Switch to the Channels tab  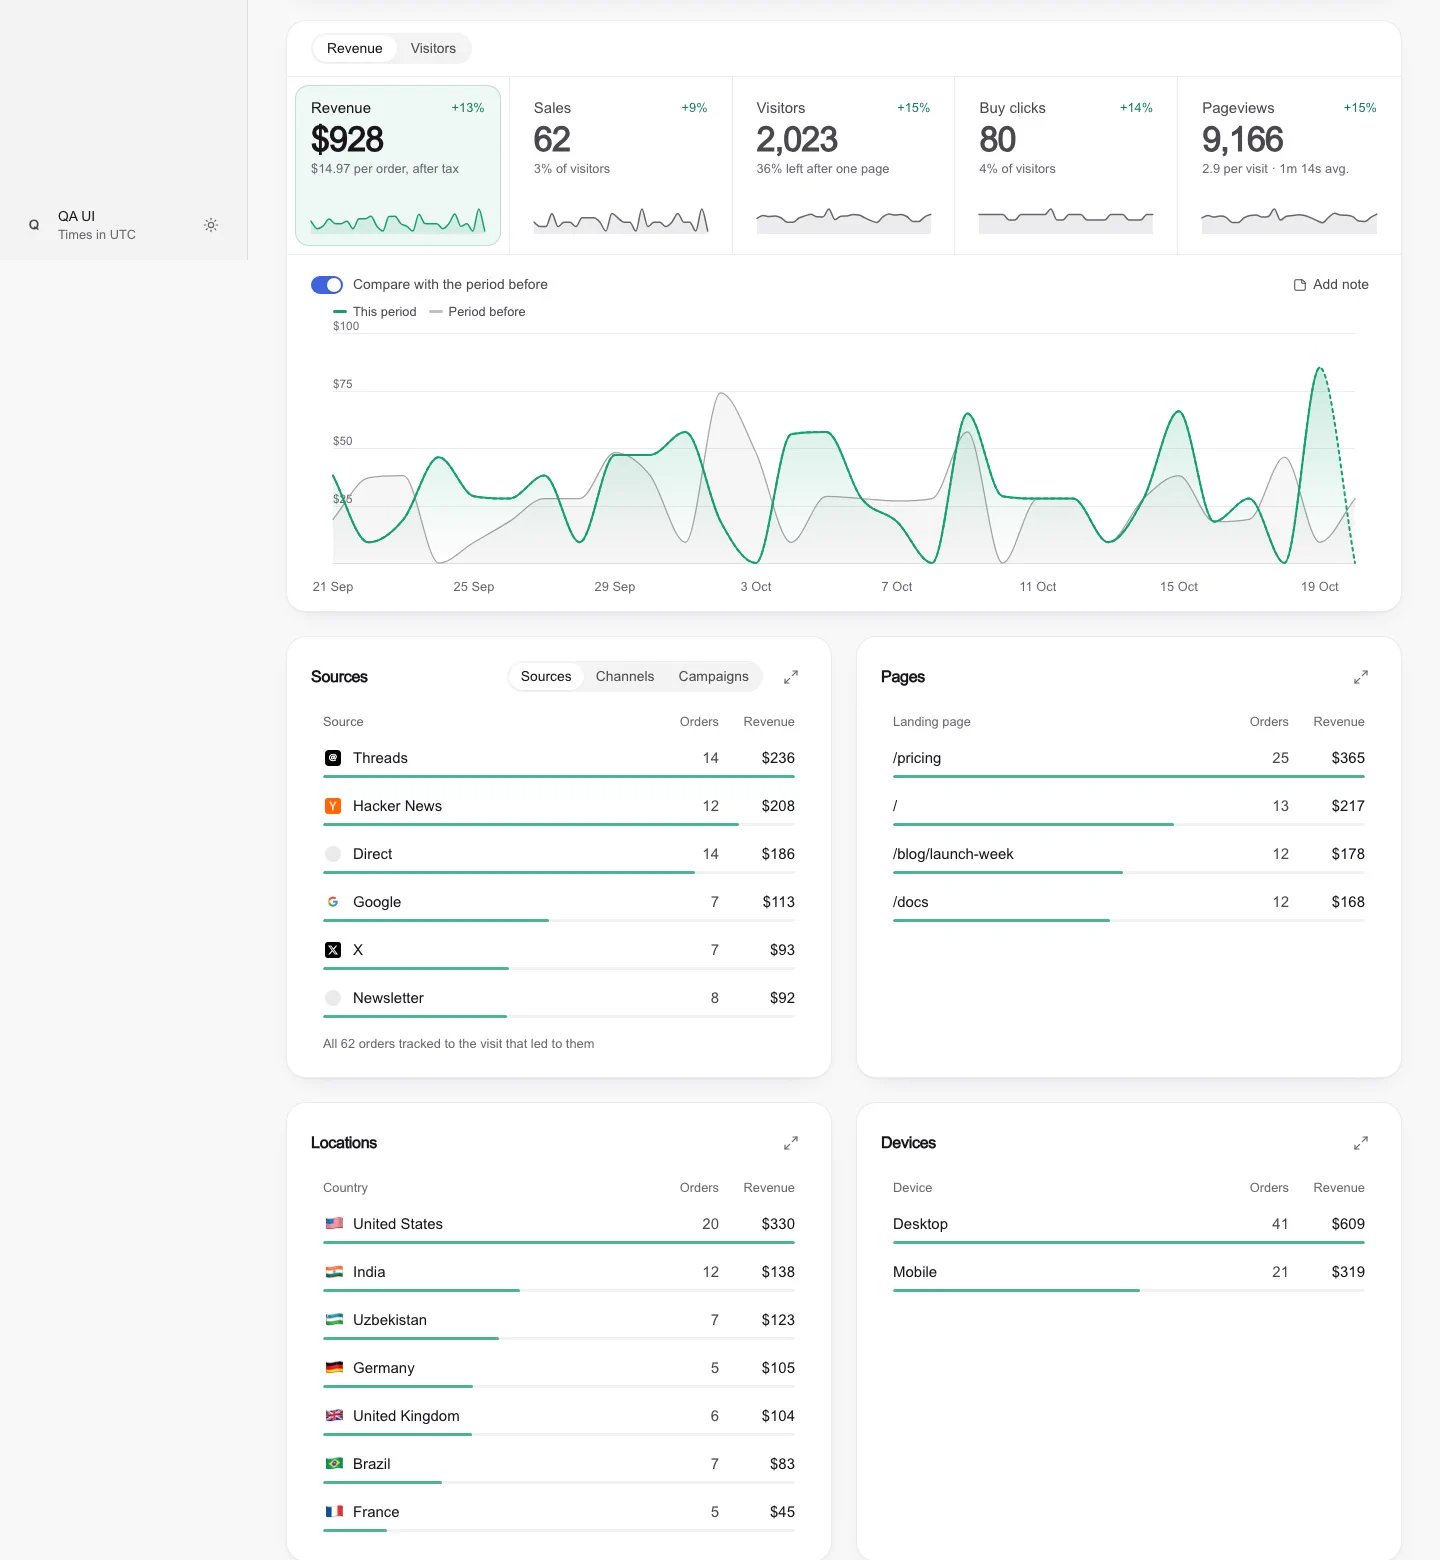click(625, 677)
